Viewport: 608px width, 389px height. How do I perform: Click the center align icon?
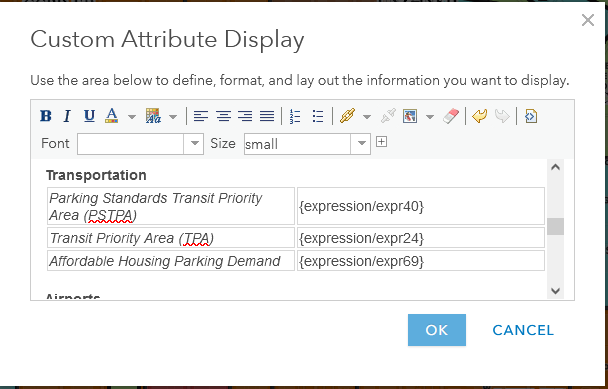223,116
